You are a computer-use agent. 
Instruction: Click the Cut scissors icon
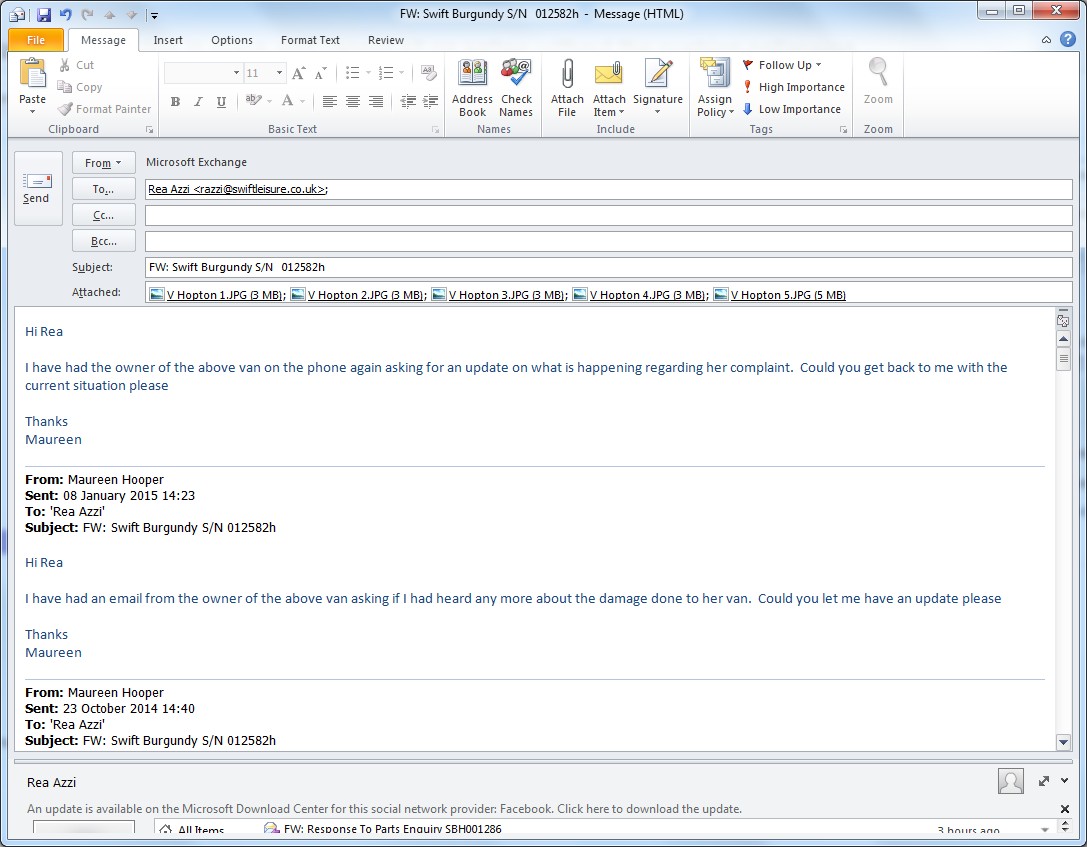click(64, 65)
